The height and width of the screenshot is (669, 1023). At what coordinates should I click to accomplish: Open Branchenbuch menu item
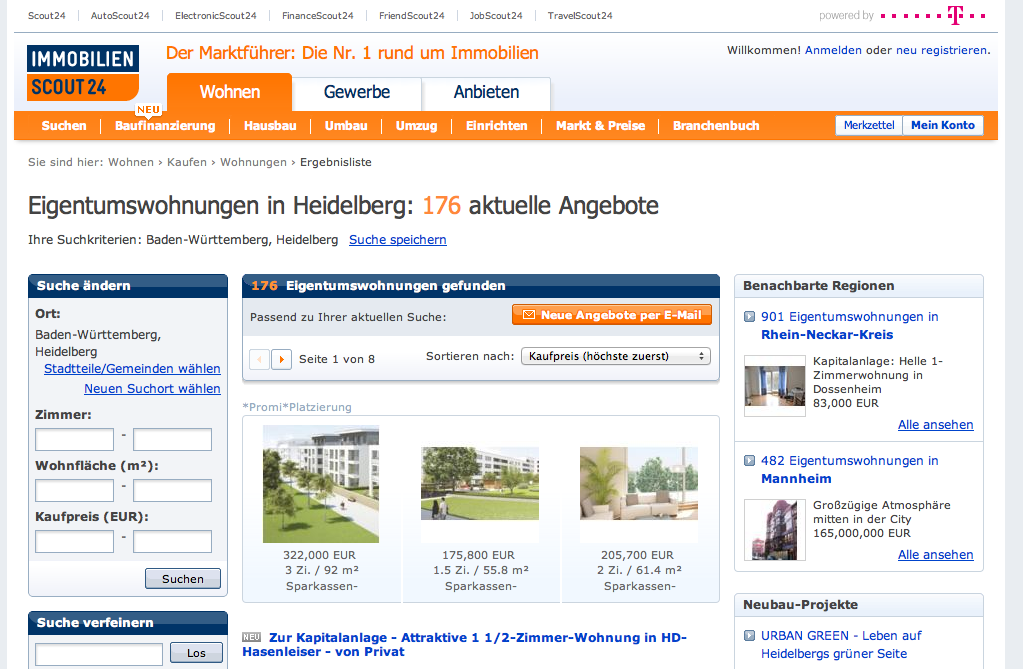(716, 126)
